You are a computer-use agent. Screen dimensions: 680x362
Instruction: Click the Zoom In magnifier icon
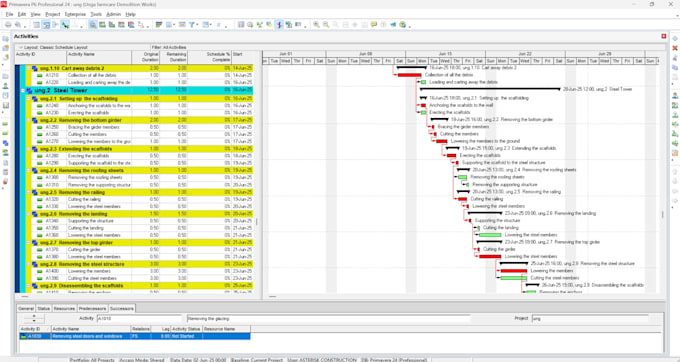pyautogui.click(x=317, y=25)
